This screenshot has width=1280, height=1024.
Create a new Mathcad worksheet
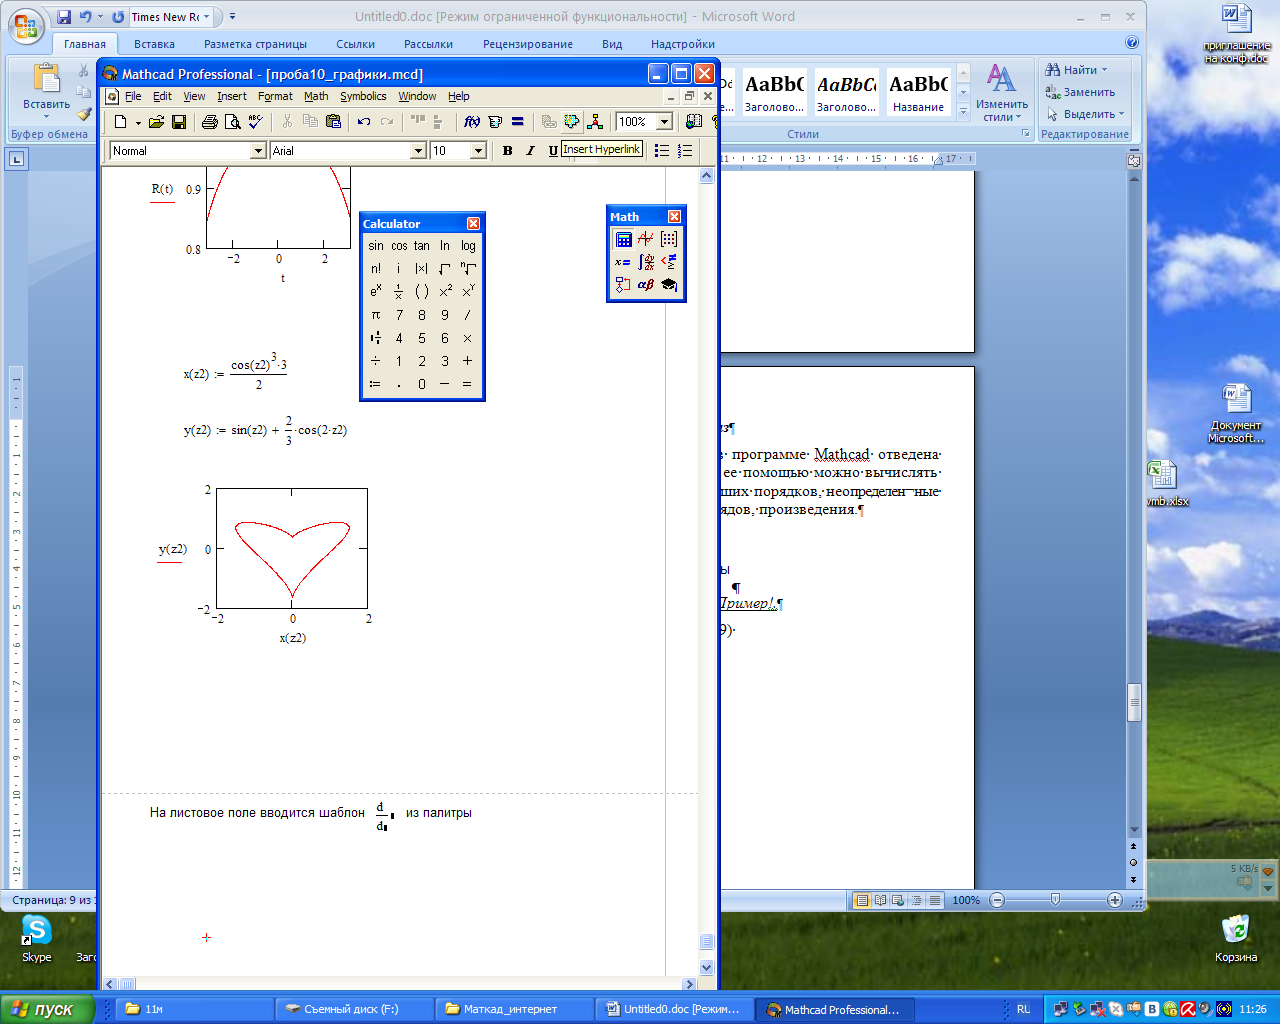click(x=121, y=122)
